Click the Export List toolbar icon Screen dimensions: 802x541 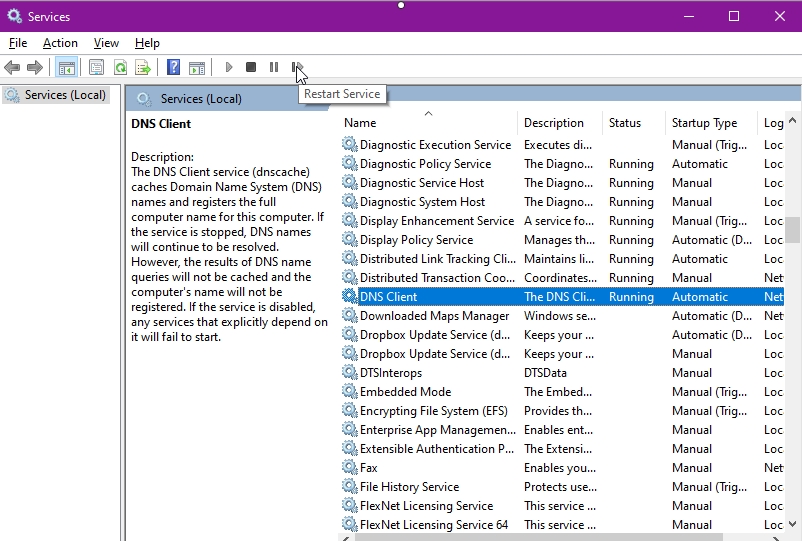(x=143, y=67)
